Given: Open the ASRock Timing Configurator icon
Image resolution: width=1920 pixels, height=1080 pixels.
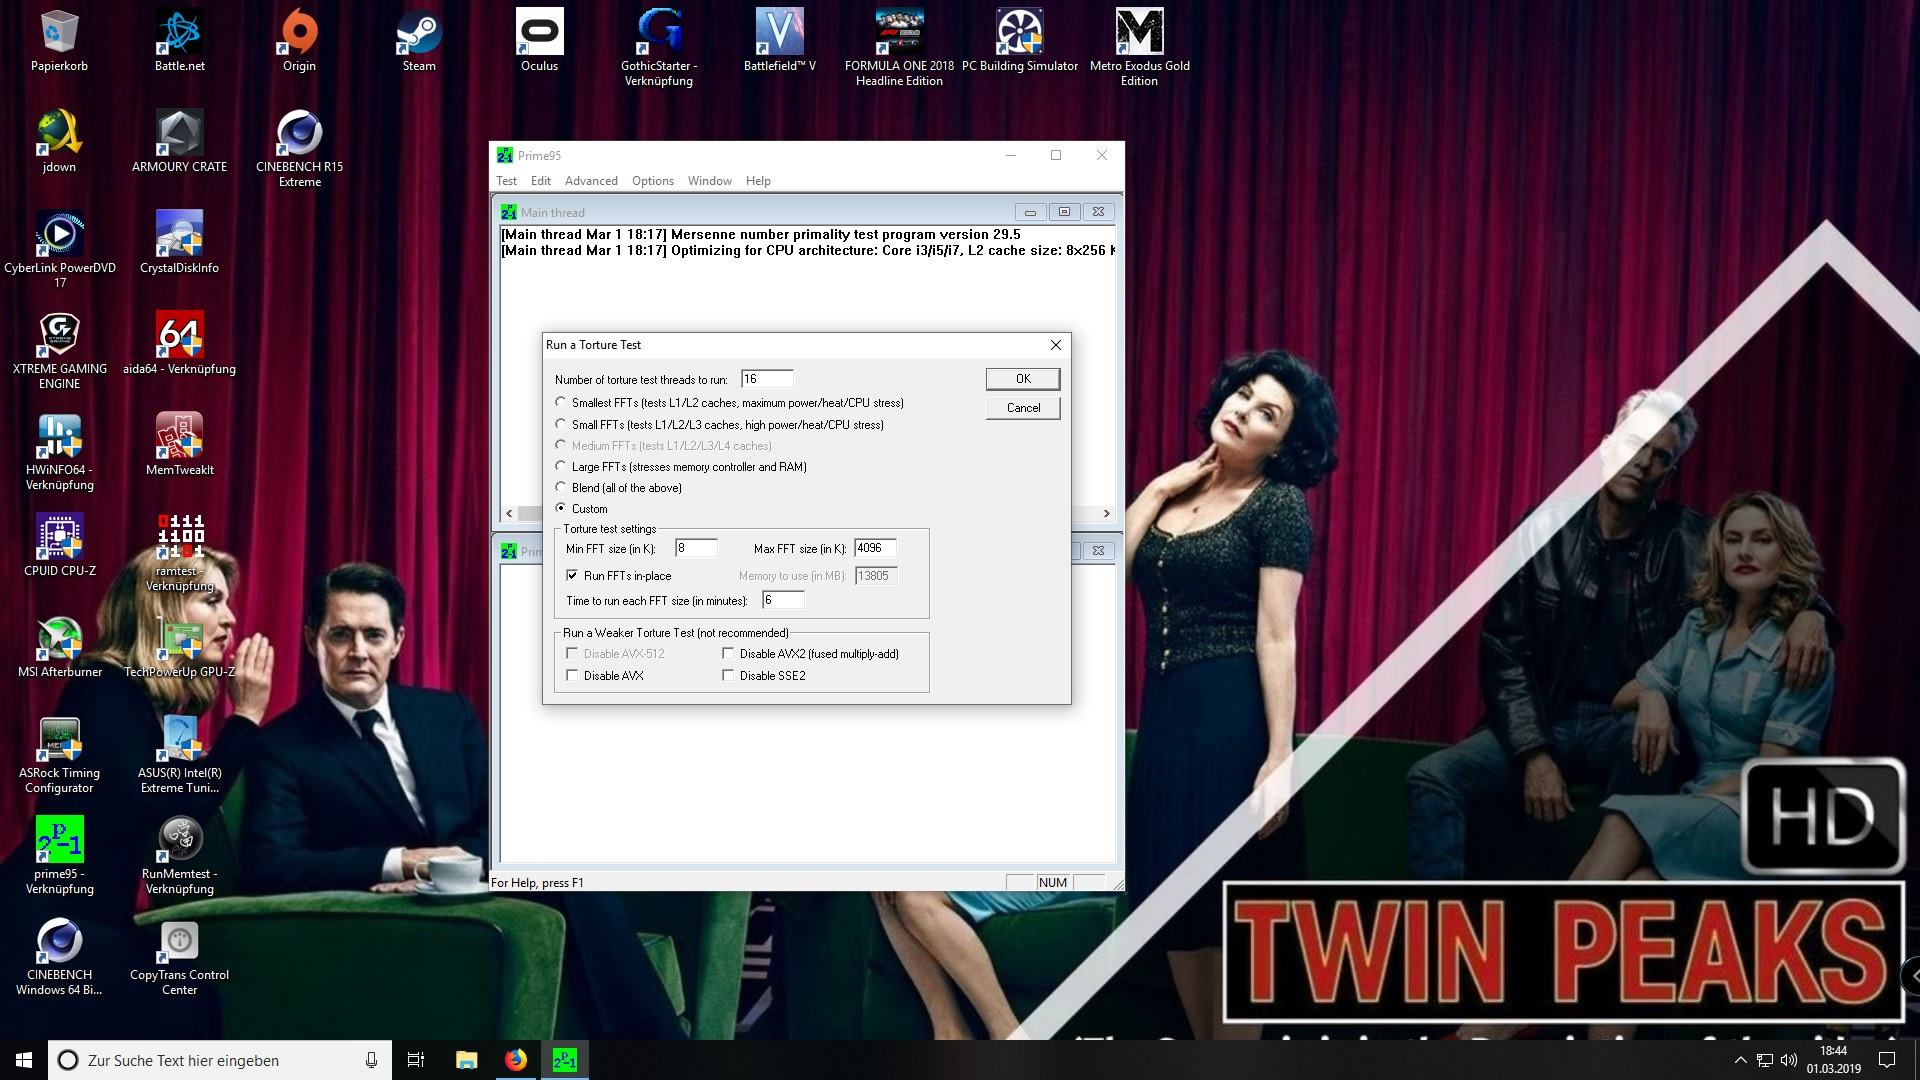Looking at the screenshot, I should click(59, 739).
